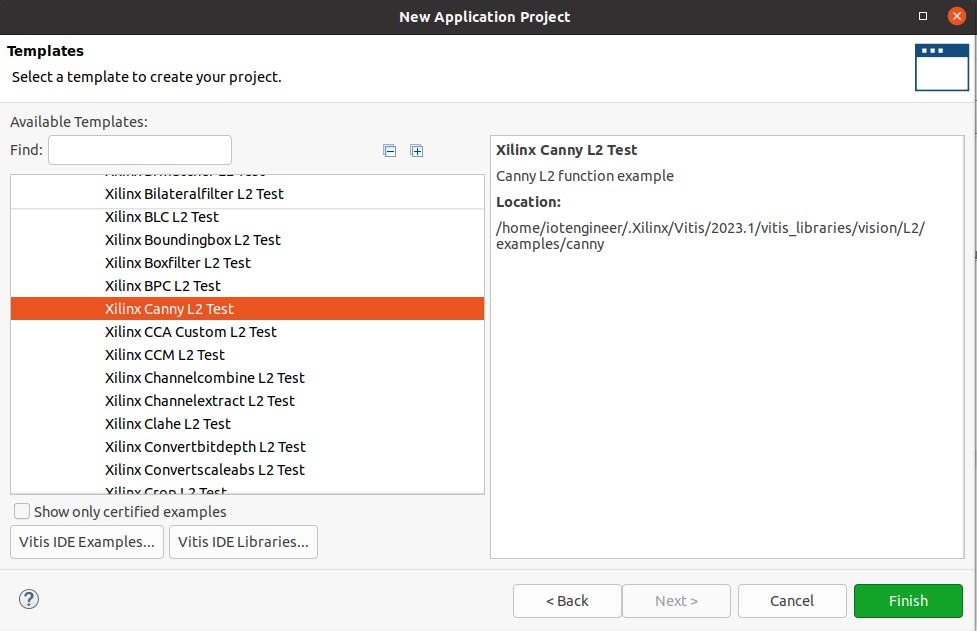Pick Xilinx CCA Custom L2 Test
This screenshot has height=631, width=977.
pyautogui.click(x=190, y=332)
